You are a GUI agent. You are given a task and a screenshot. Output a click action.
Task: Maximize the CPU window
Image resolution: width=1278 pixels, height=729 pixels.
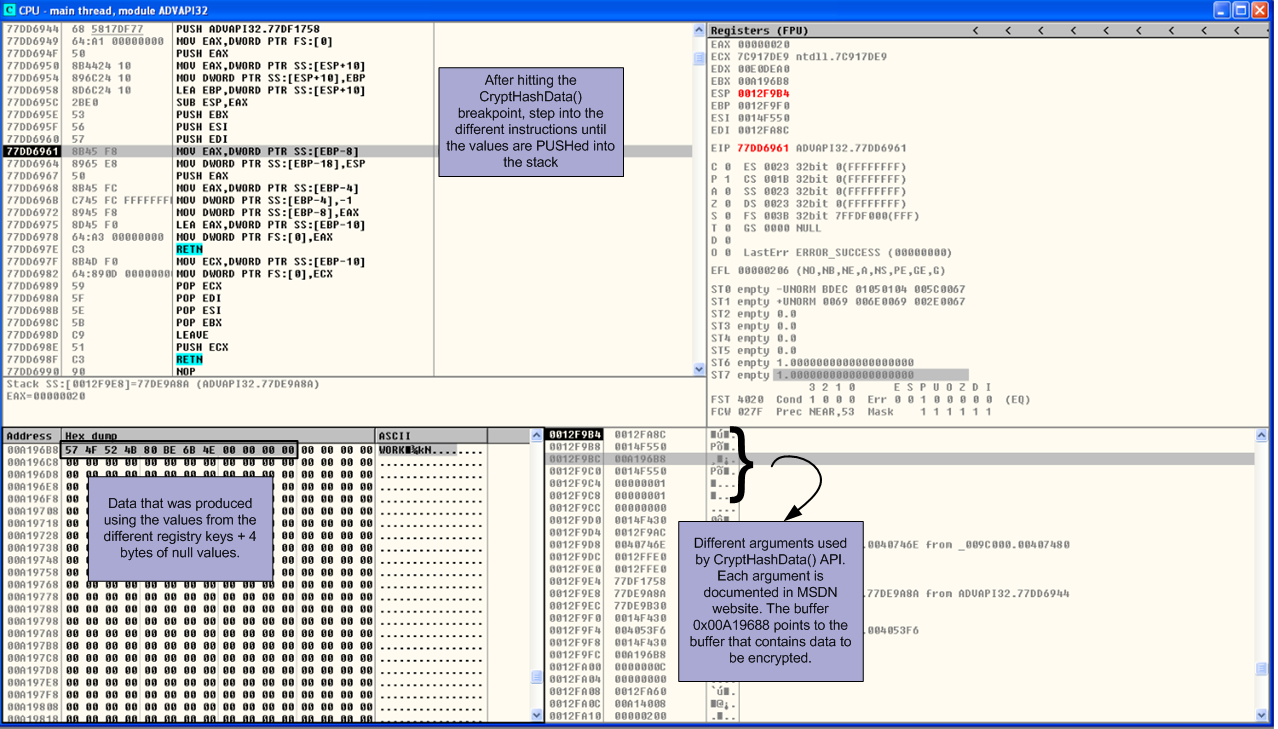[x=1242, y=10]
